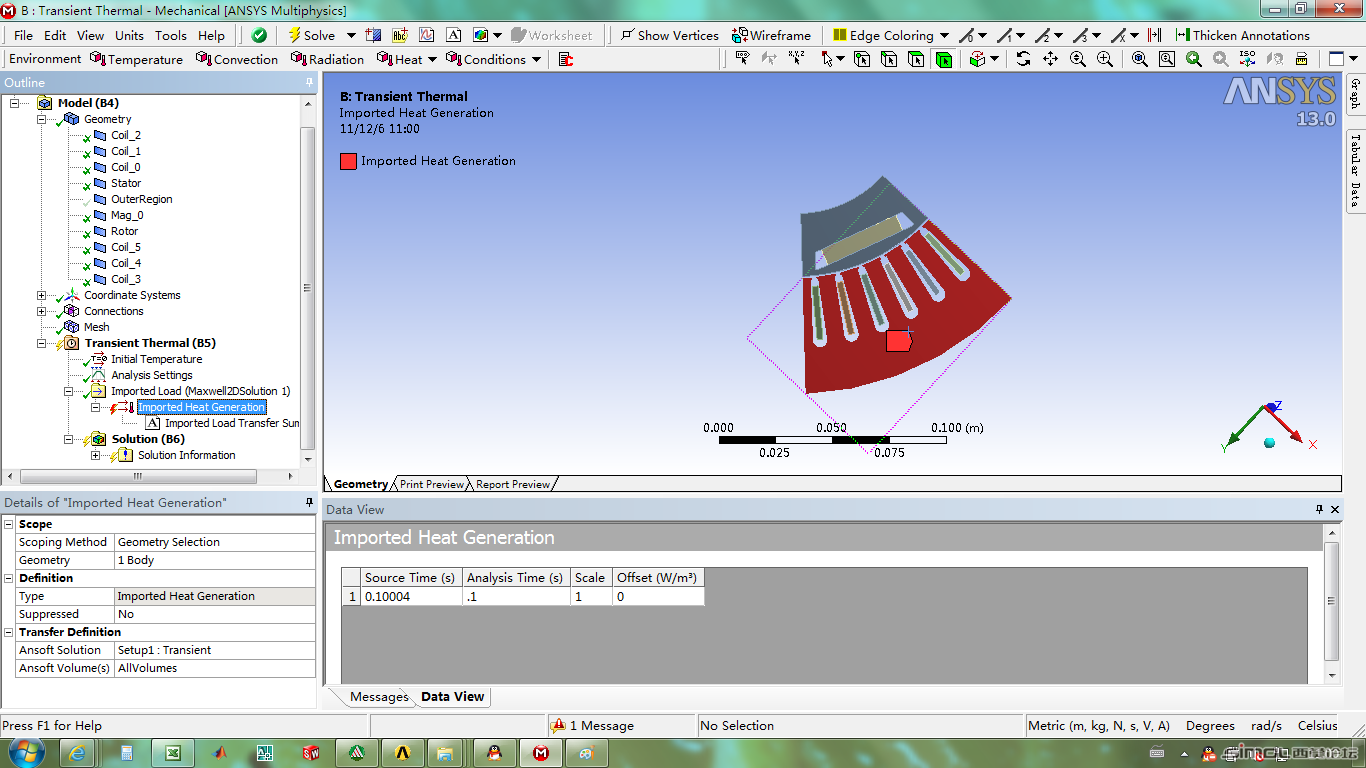Click the Source Time cell 0.10004
1366x768 pixels.
[x=411, y=597]
